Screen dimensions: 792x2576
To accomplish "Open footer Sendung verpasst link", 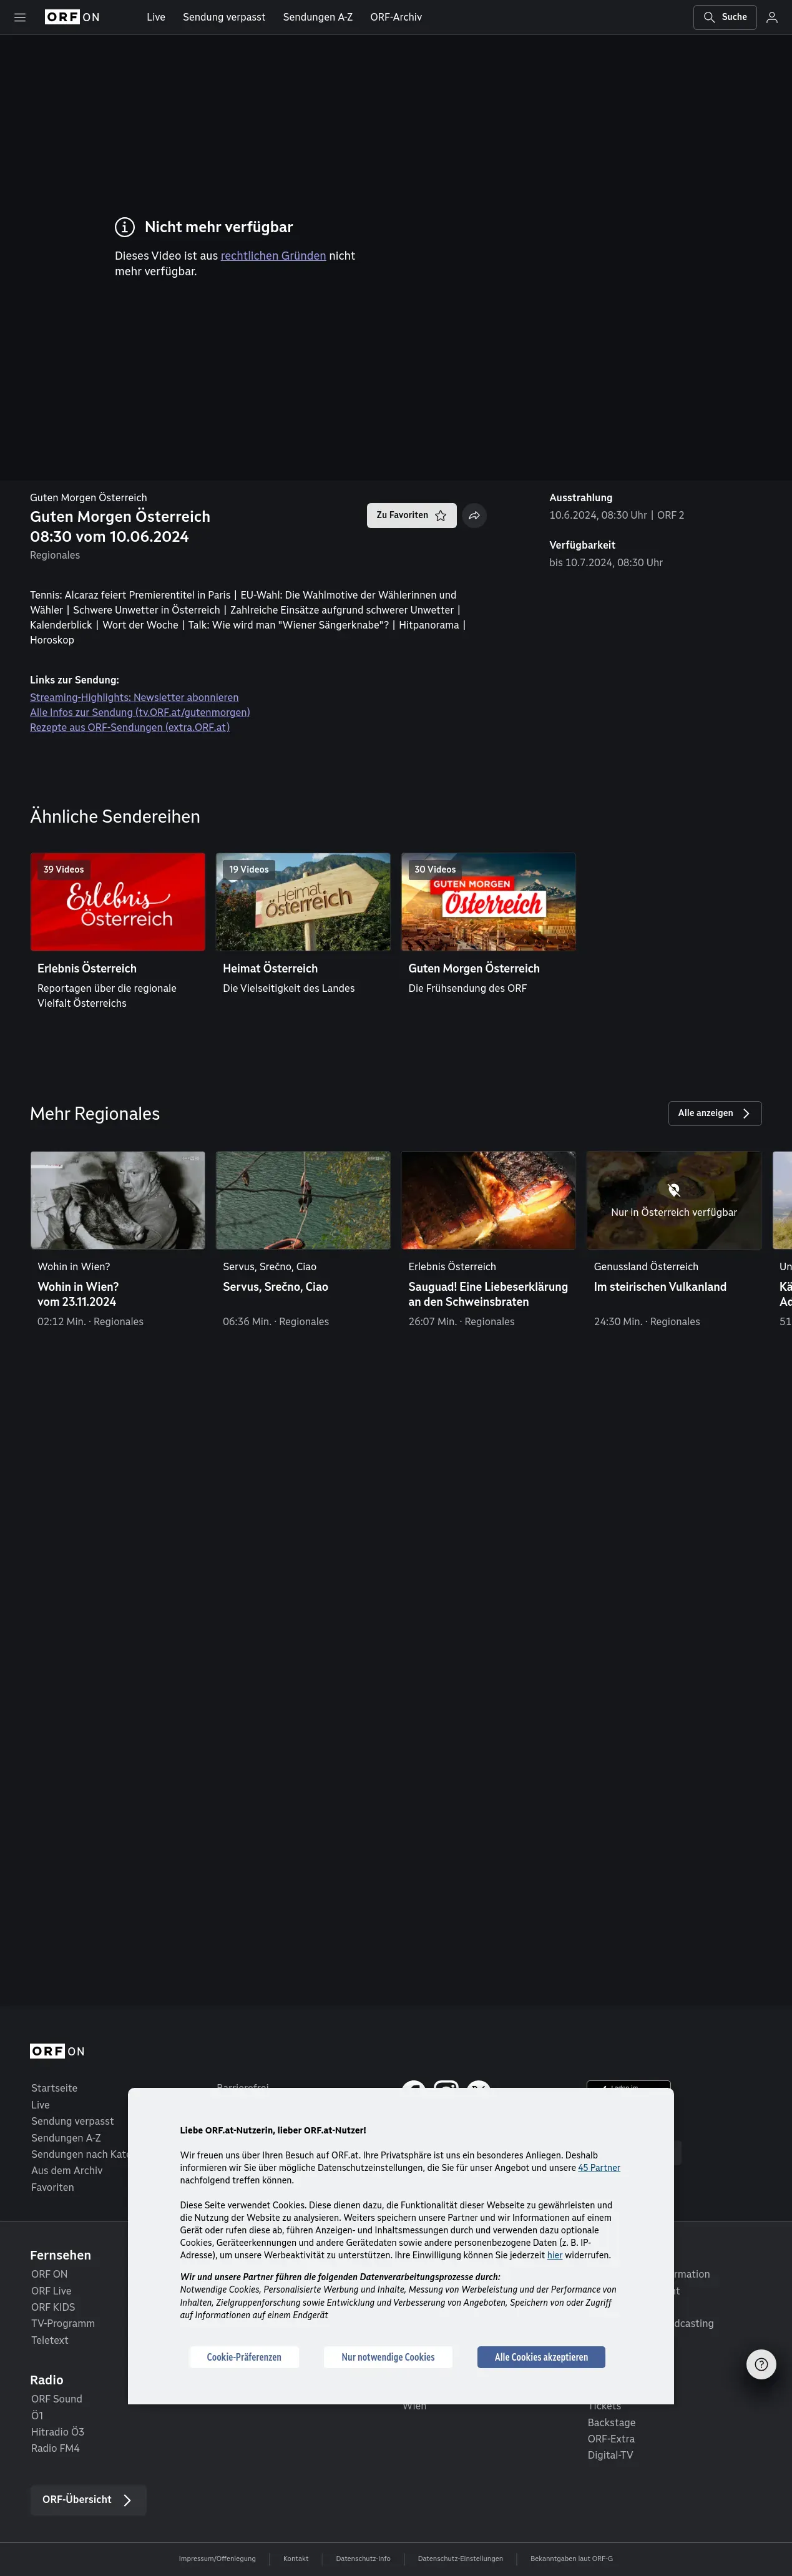I will [72, 2121].
